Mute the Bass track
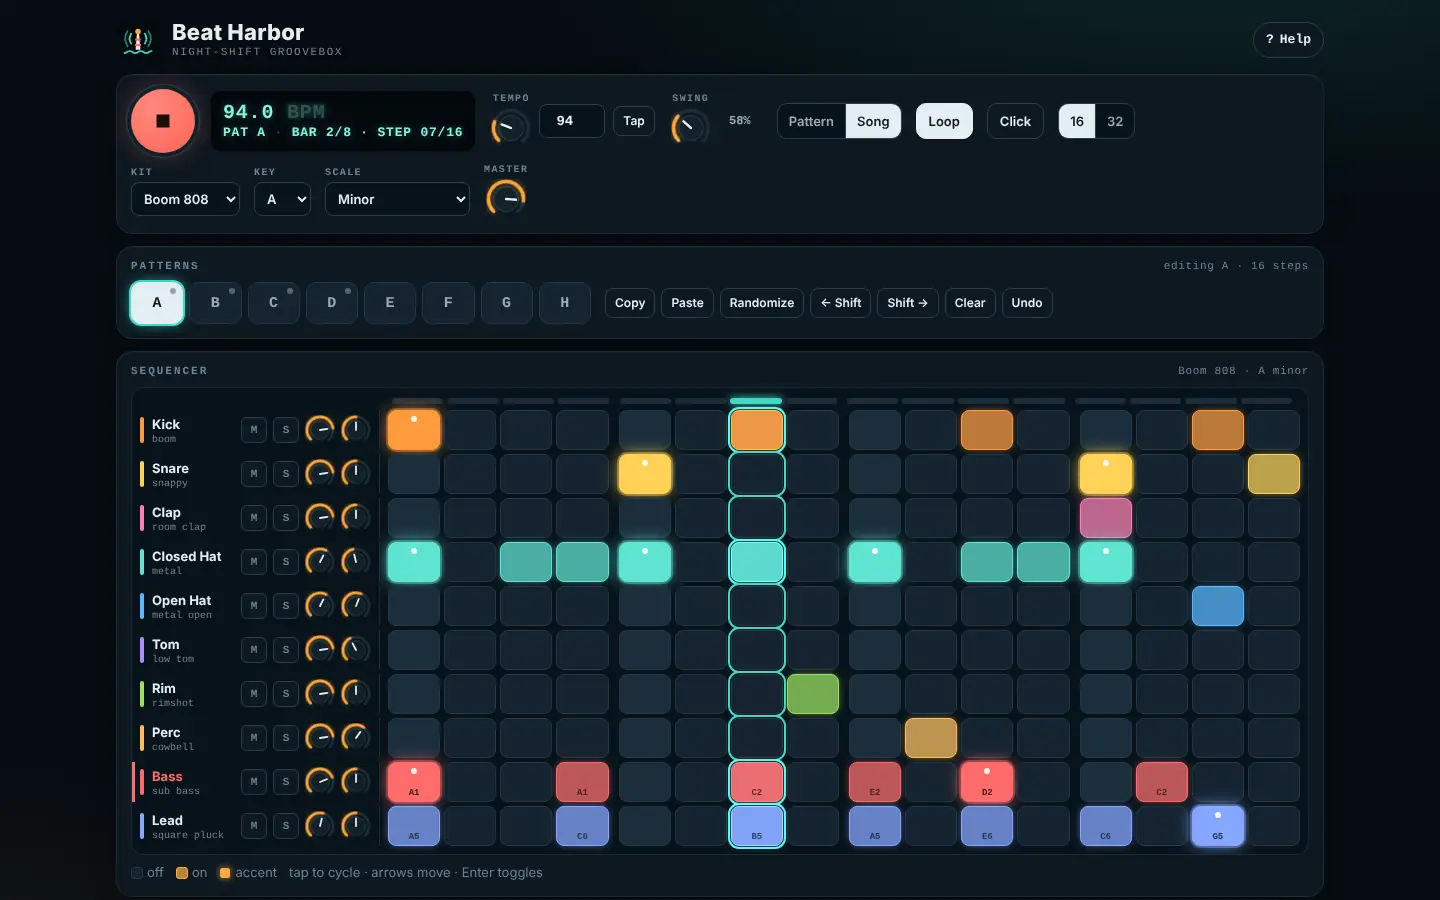This screenshot has height=900, width=1440. tap(254, 782)
